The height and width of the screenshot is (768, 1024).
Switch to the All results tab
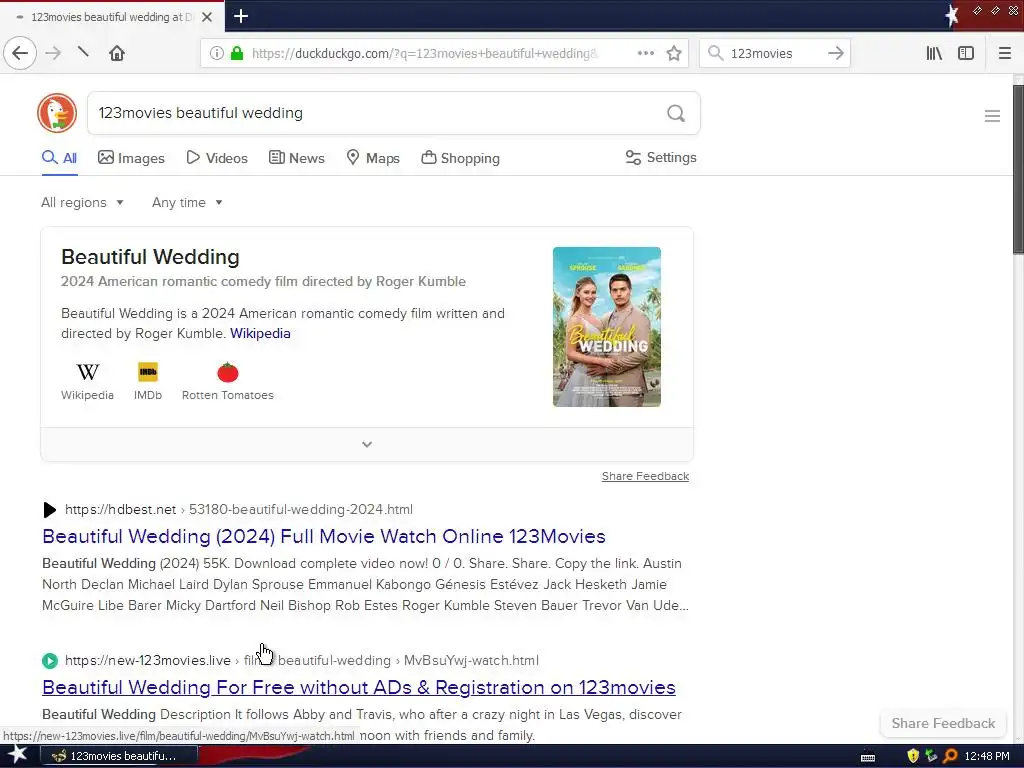click(59, 158)
